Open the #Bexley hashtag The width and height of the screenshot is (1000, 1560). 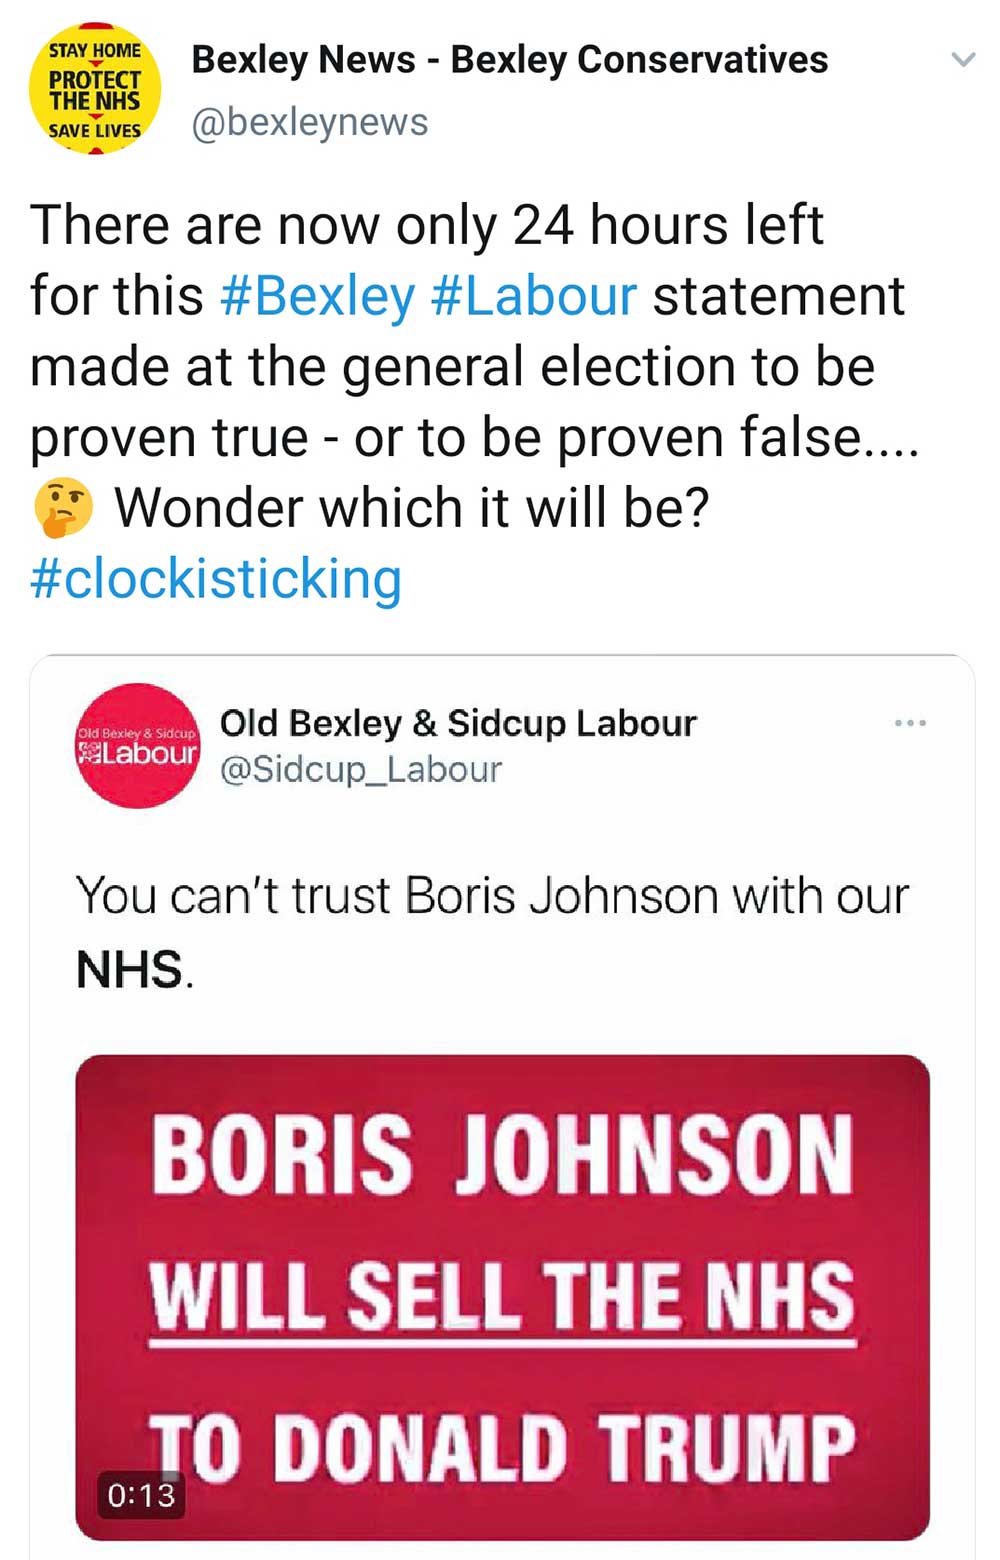click(317, 296)
